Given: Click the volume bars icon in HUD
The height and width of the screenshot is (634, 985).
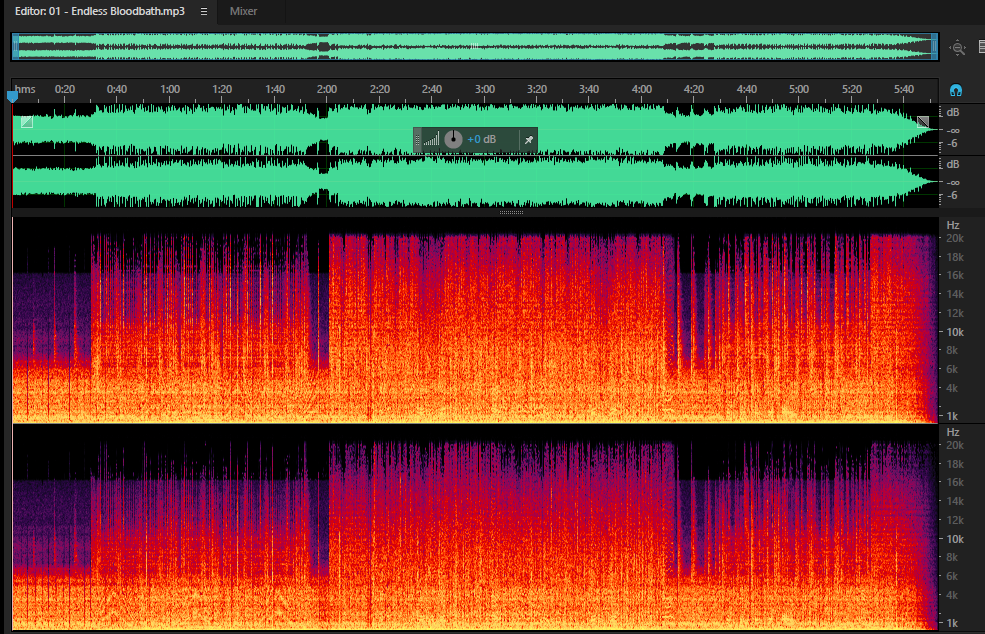Looking at the screenshot, I should [x=431, y=139].
